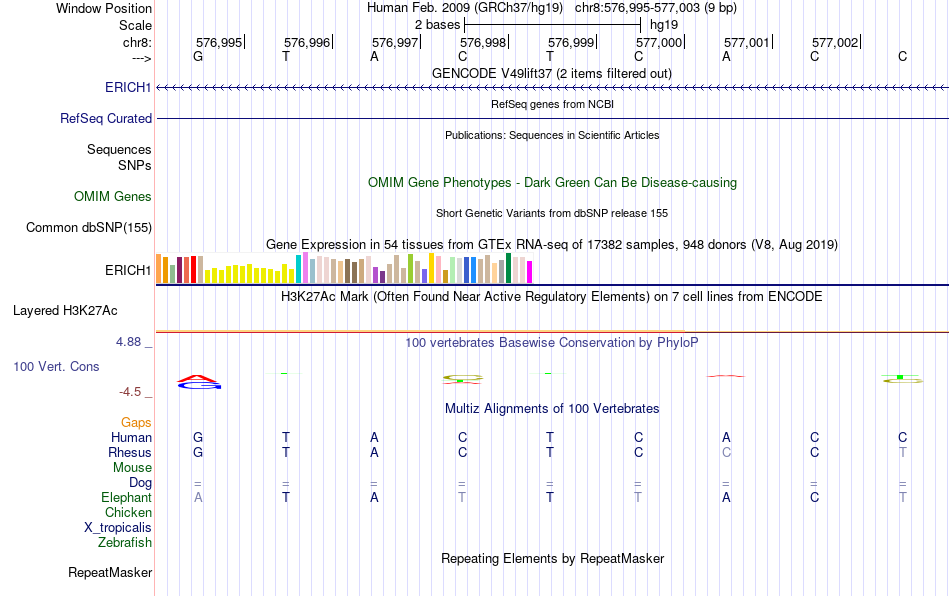
Task: Click the 576,996 ruler position
Action: 307,42
